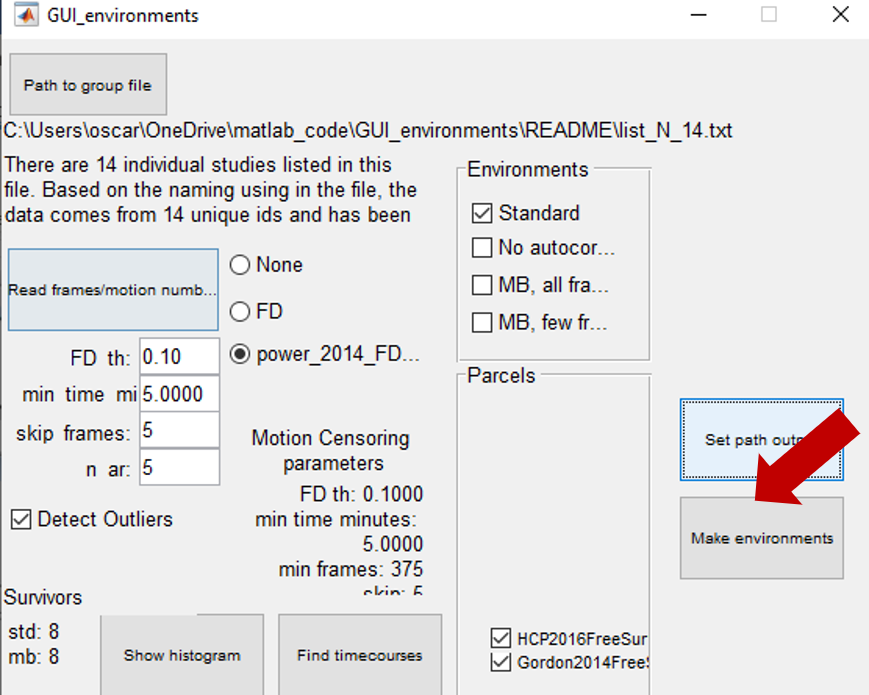This screenshot has width=869, height=695.
Task: Click the MATLAB icon in title bar
Action: [x=26, y=15]
